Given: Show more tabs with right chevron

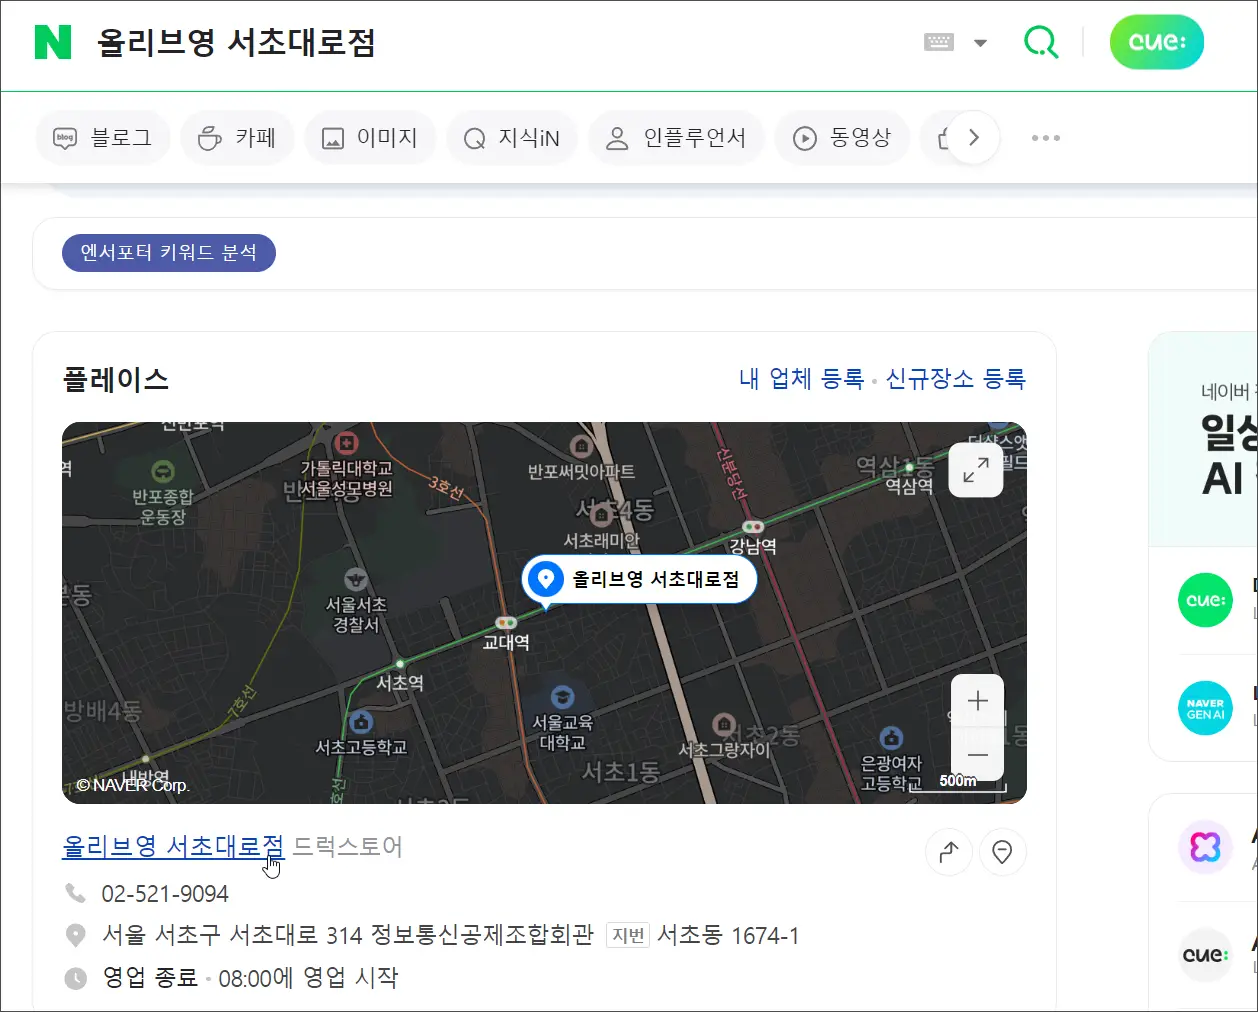Looking at the screenshot, I should [973, 138].
